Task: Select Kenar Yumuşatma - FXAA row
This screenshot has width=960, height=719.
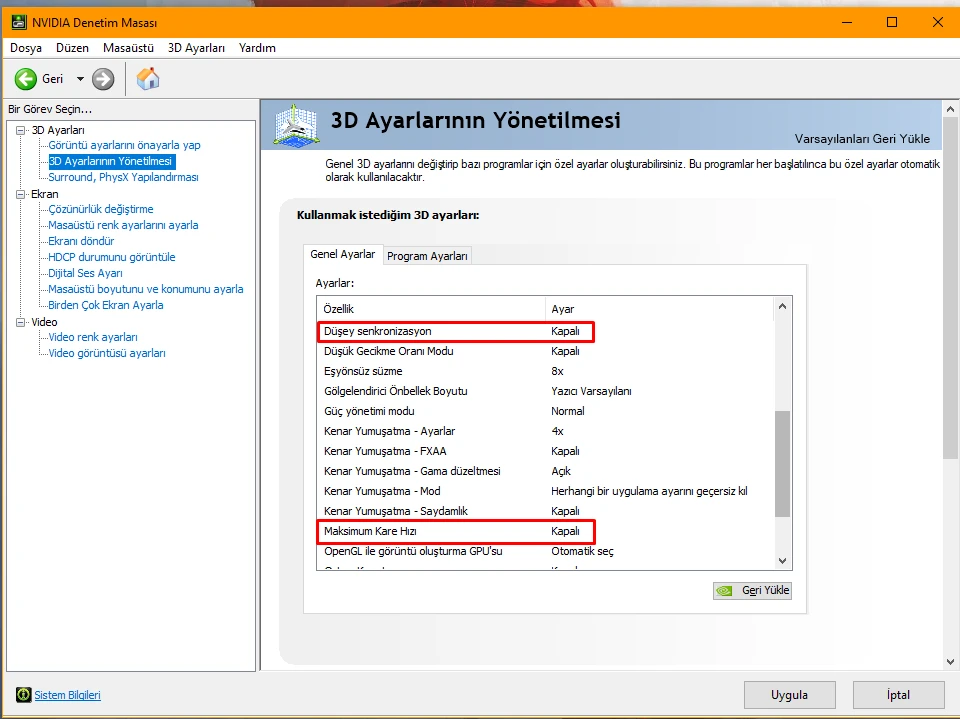Action: point(546,451)
